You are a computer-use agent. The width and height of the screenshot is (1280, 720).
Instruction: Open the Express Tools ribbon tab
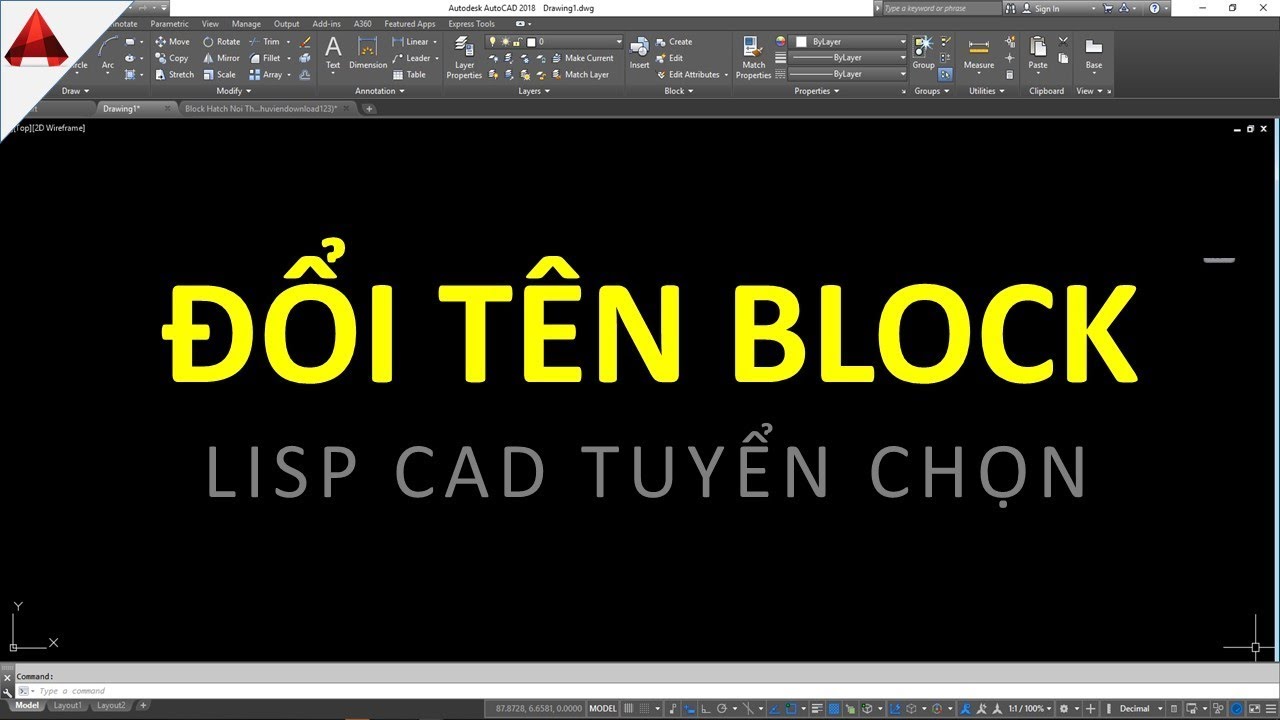click(471, 24)
